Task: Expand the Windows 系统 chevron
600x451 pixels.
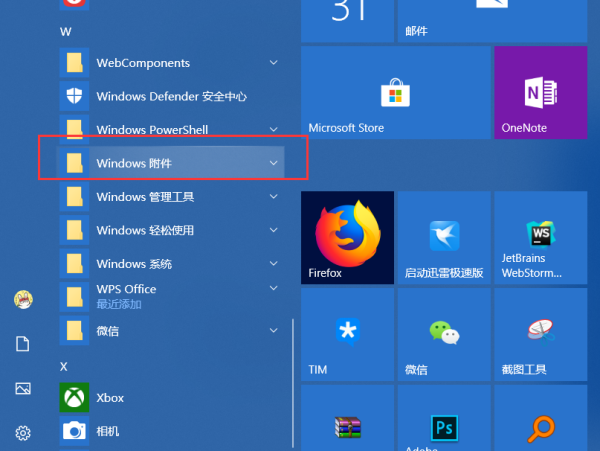Action: (x=274, y=264)
